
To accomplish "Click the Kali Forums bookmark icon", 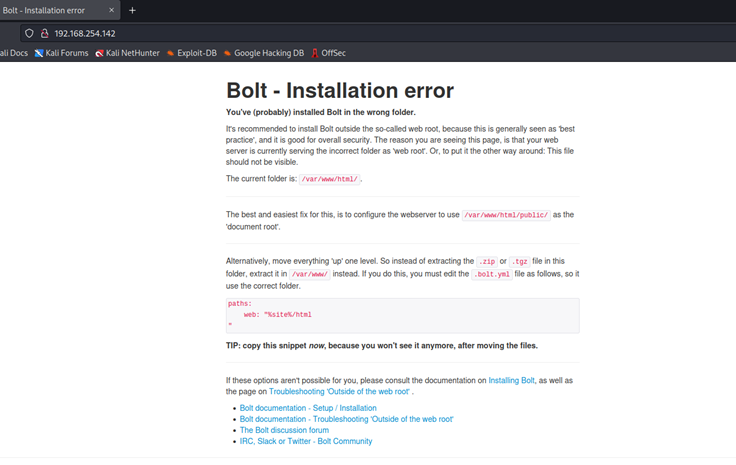I will tap(39, 53).
